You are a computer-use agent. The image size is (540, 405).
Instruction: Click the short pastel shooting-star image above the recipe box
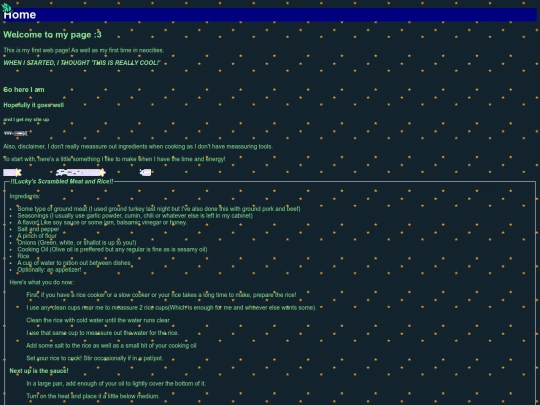point(12,172)
